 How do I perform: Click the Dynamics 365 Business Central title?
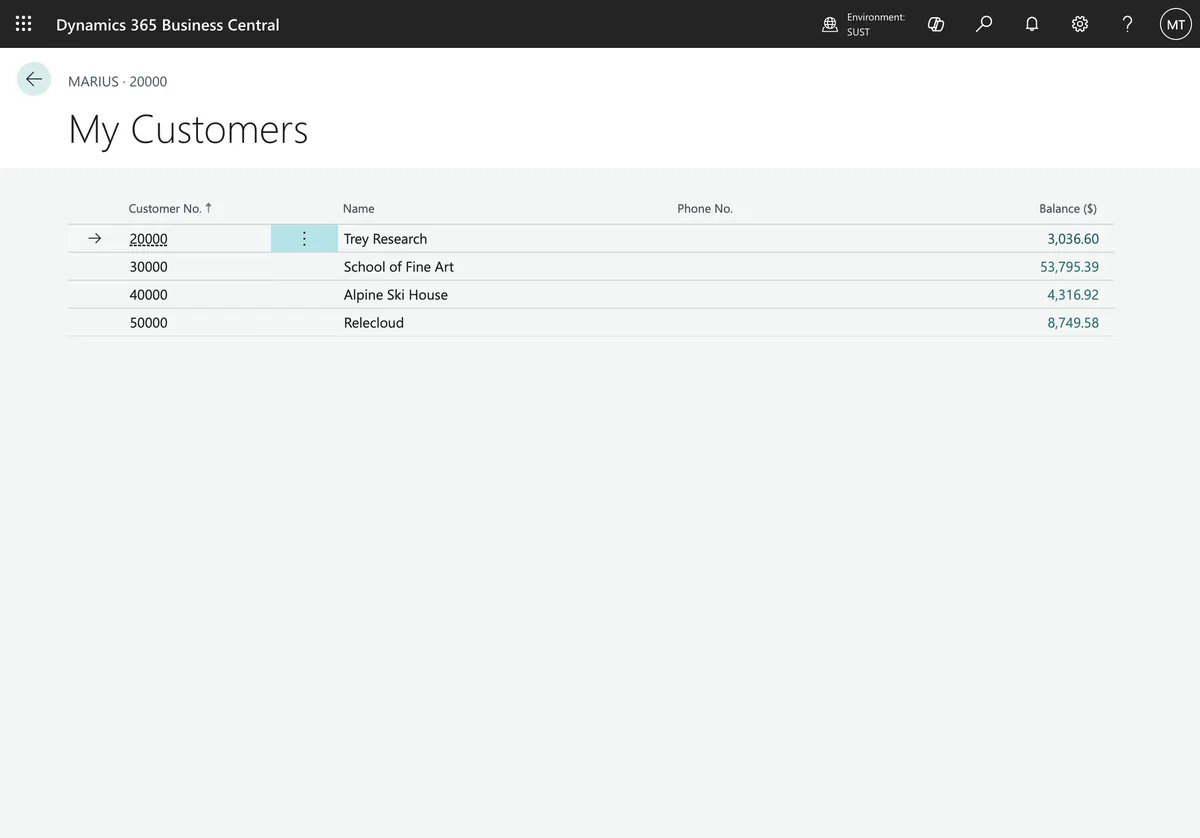(168, 24)
